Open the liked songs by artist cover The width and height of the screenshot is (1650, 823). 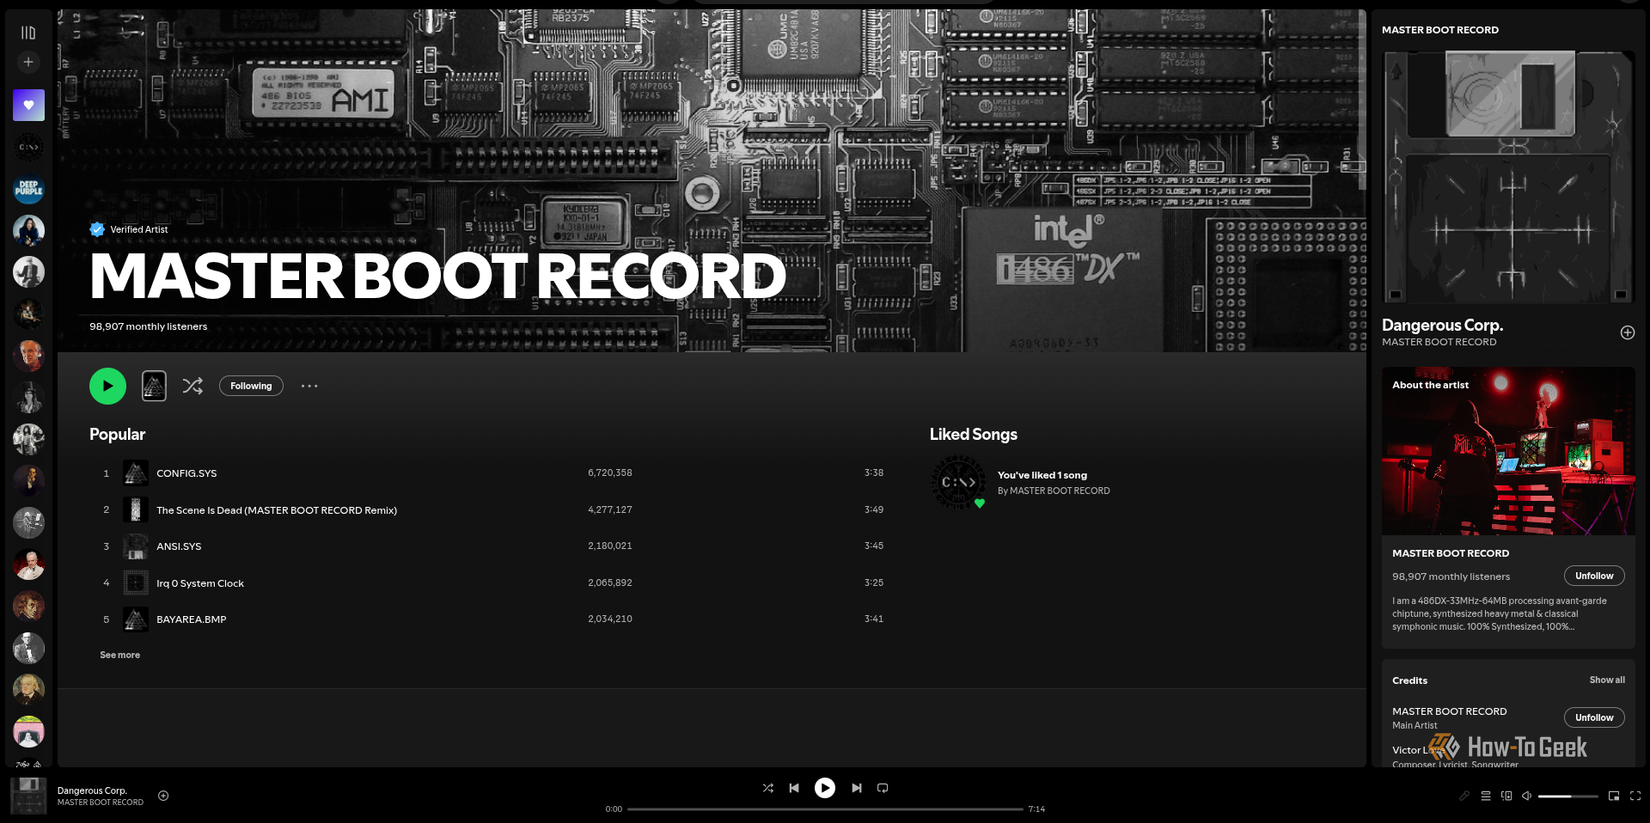pyautogui.click(x=958, y=482)
